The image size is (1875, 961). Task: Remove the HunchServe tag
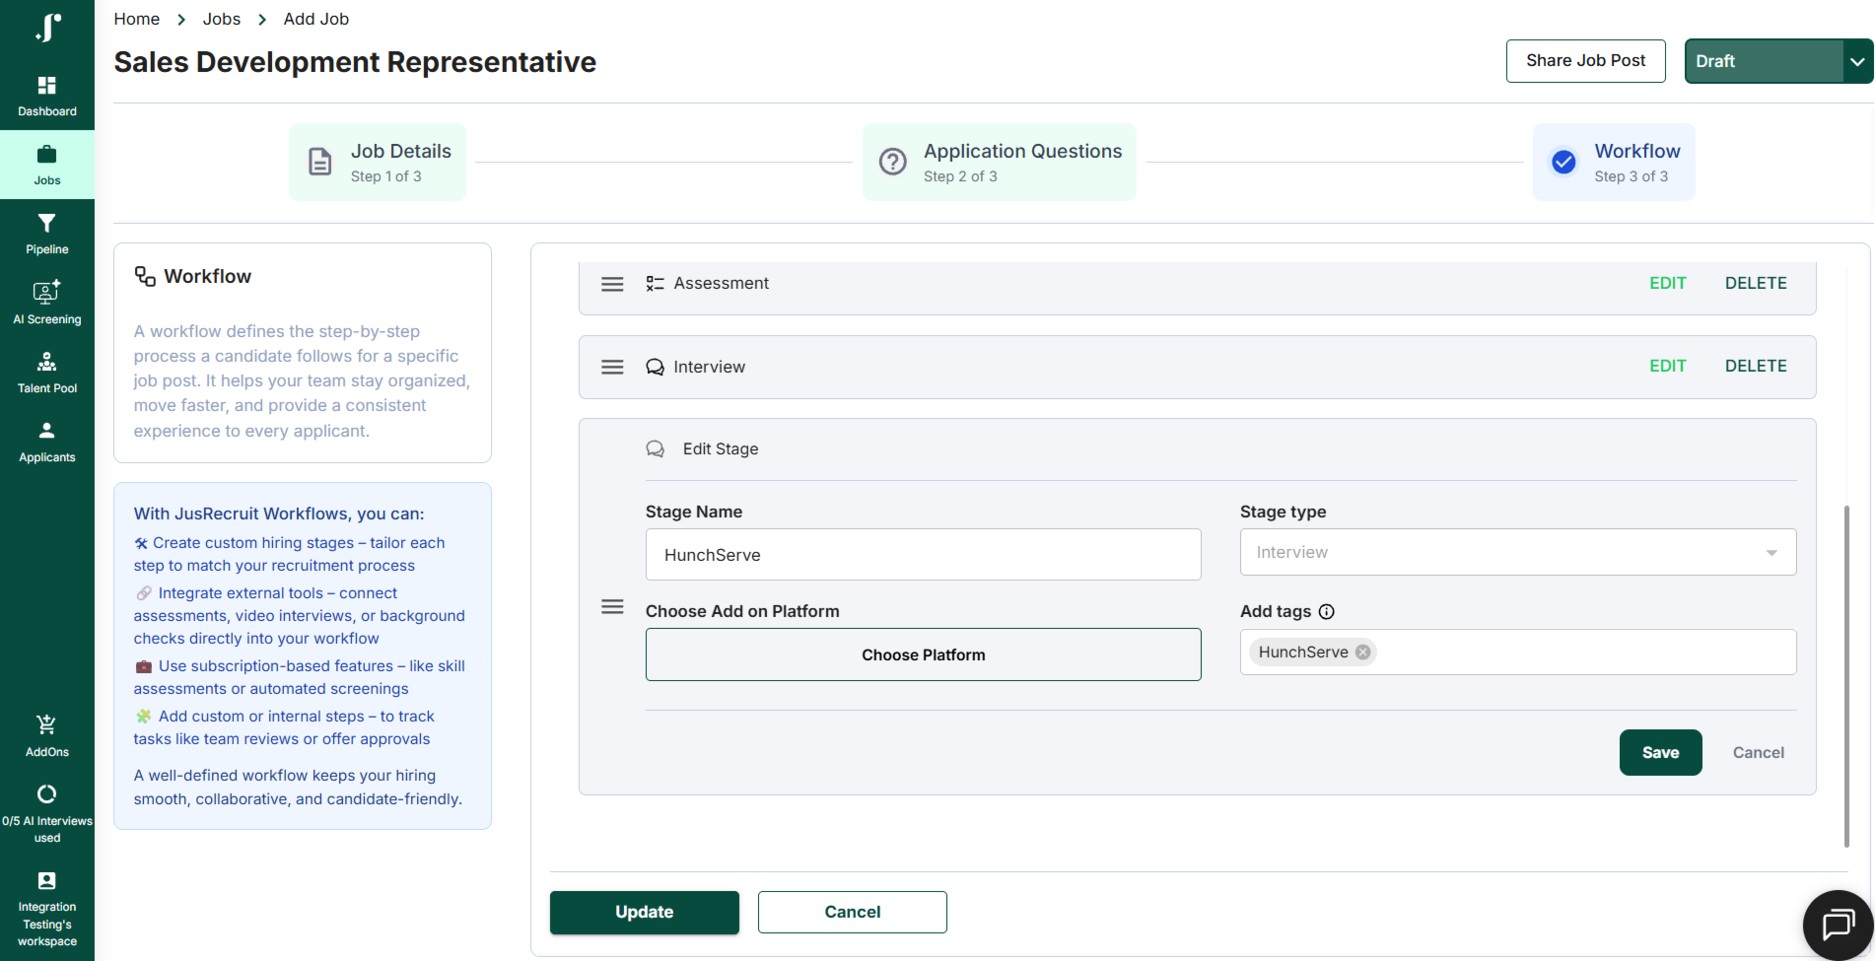point(1363,652)
